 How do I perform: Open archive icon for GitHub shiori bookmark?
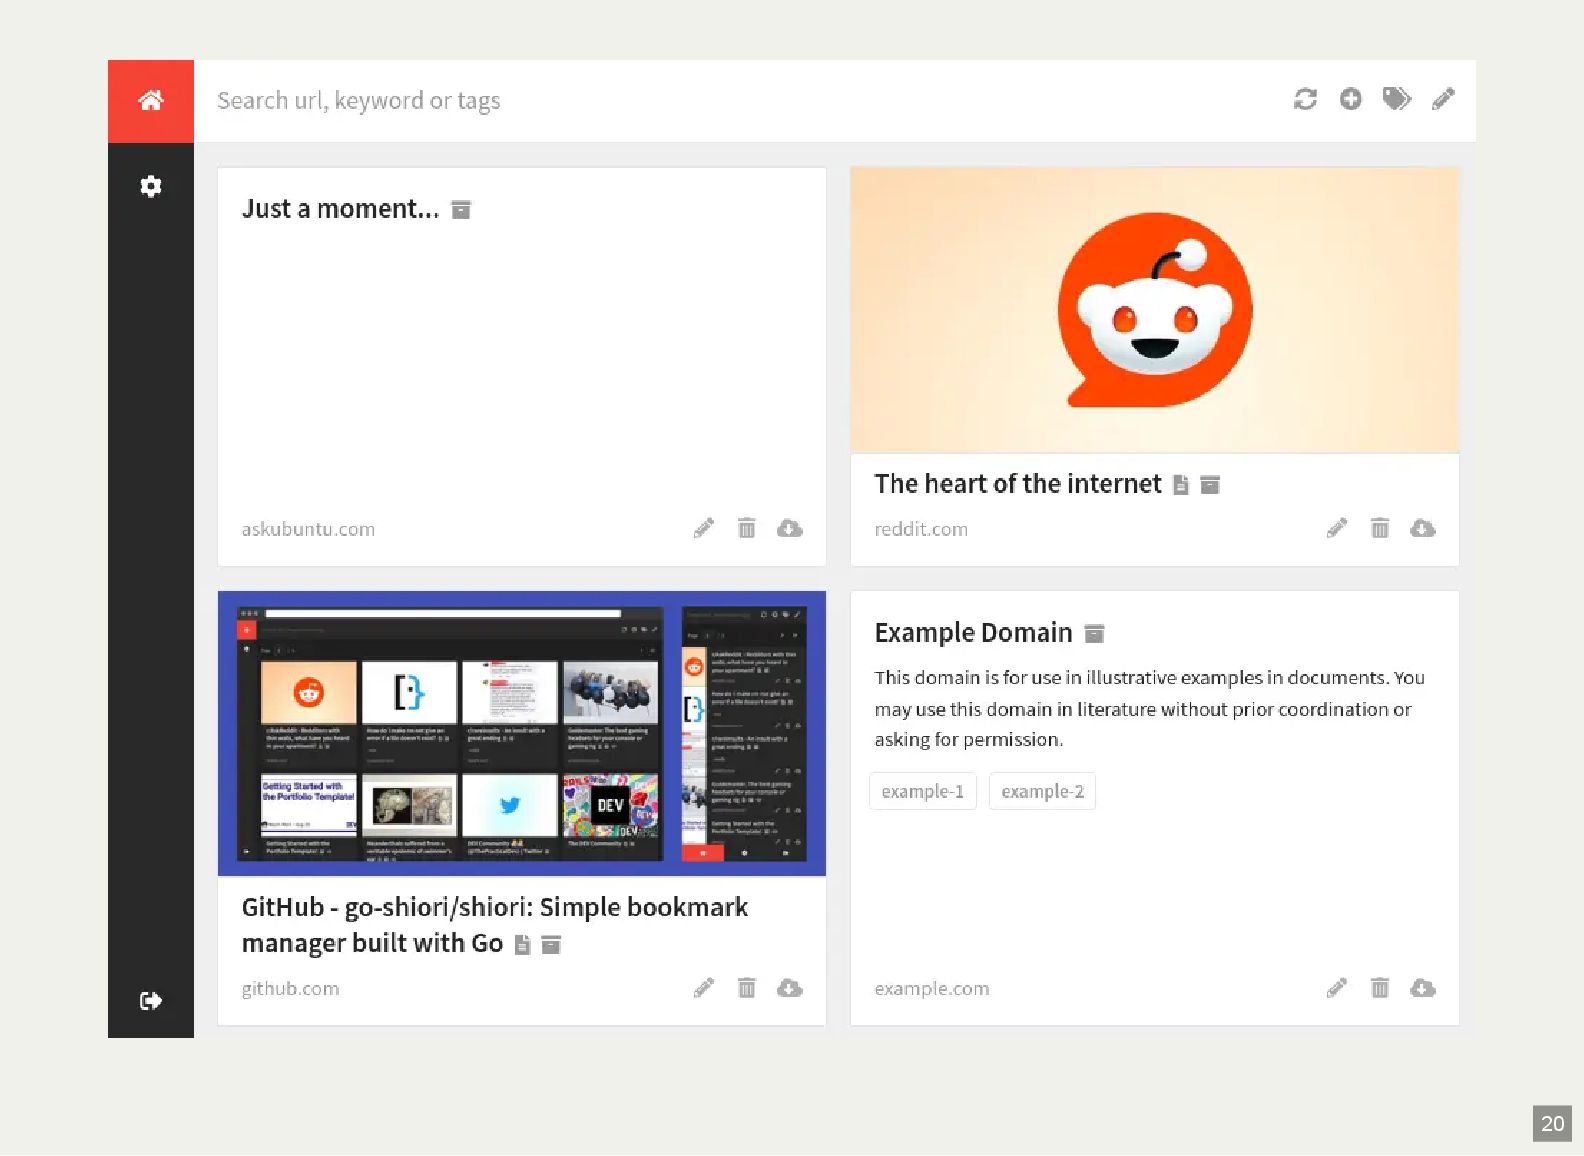[551, 945]
